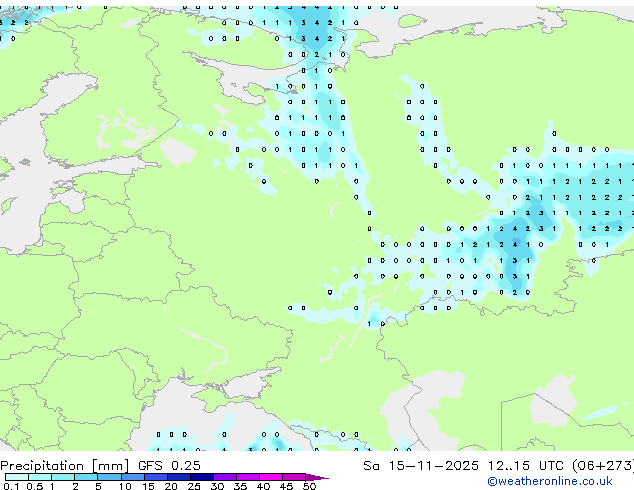Click the 2–5 mm legend swatch
Image resolution: width=634 pixels, height=490 pixels.
(86, 477)
